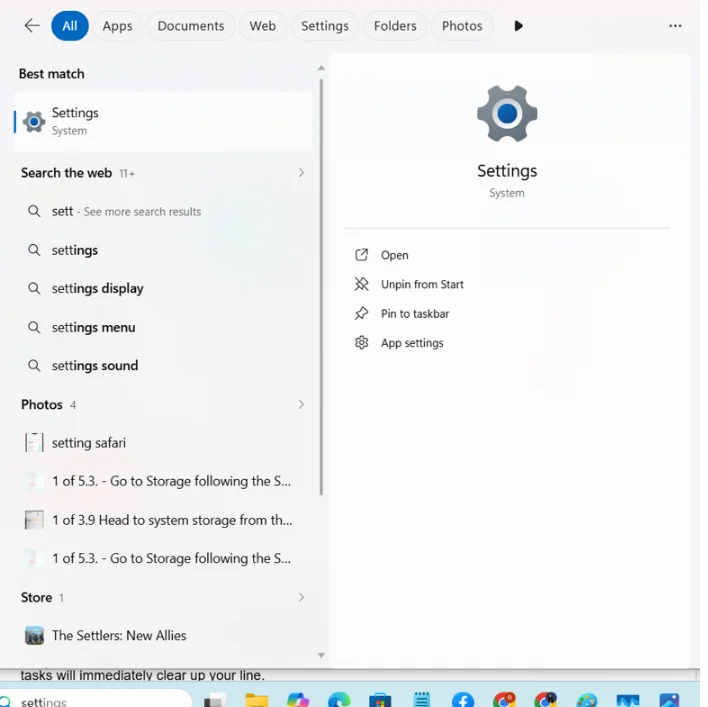Screen dimensions: 708x707
Task: Open Microsoft Store from the taskbar
Action: [x=380, y=700]
